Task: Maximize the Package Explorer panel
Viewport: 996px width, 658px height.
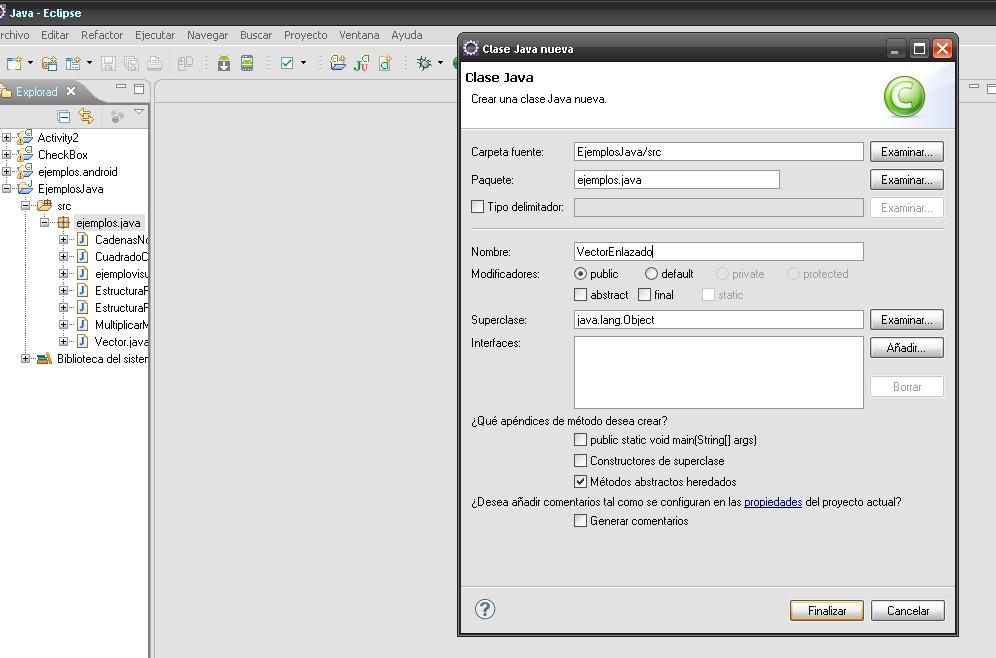Action: click(139, 89)
